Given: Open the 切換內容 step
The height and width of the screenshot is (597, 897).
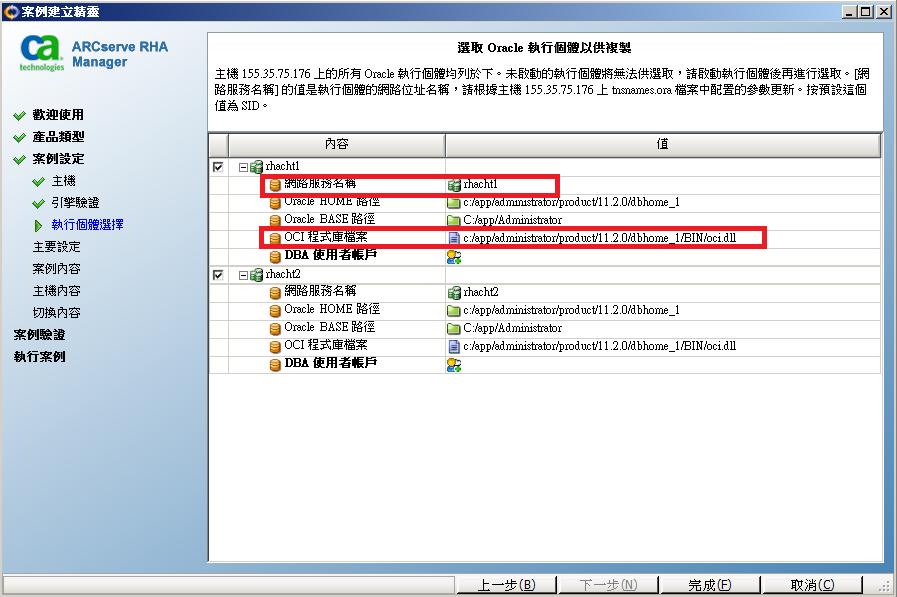Looking at the screenshot, I should (x=57, y=312).
